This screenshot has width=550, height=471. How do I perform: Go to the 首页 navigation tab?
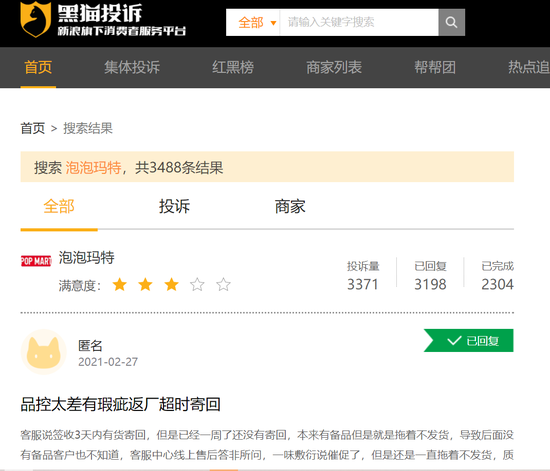(38, 67)
